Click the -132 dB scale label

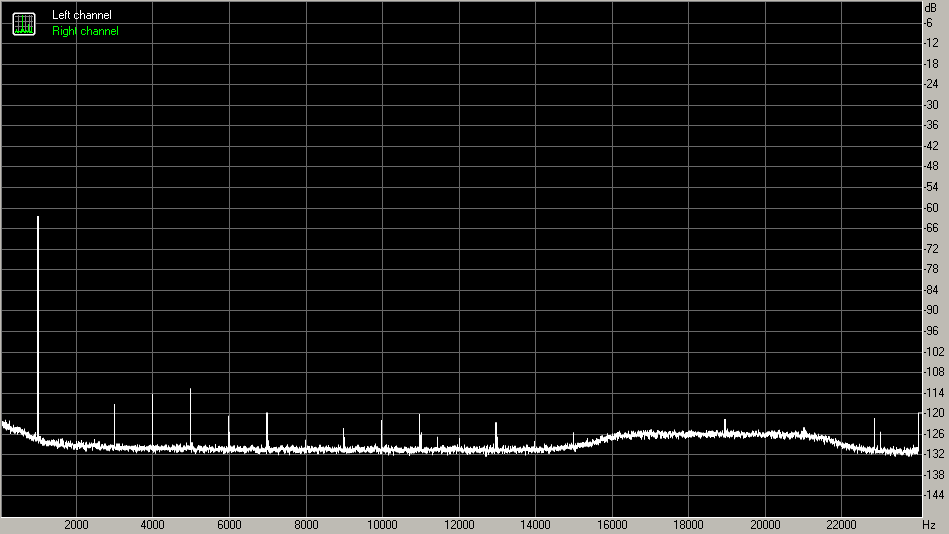click(x=934, y=454)
